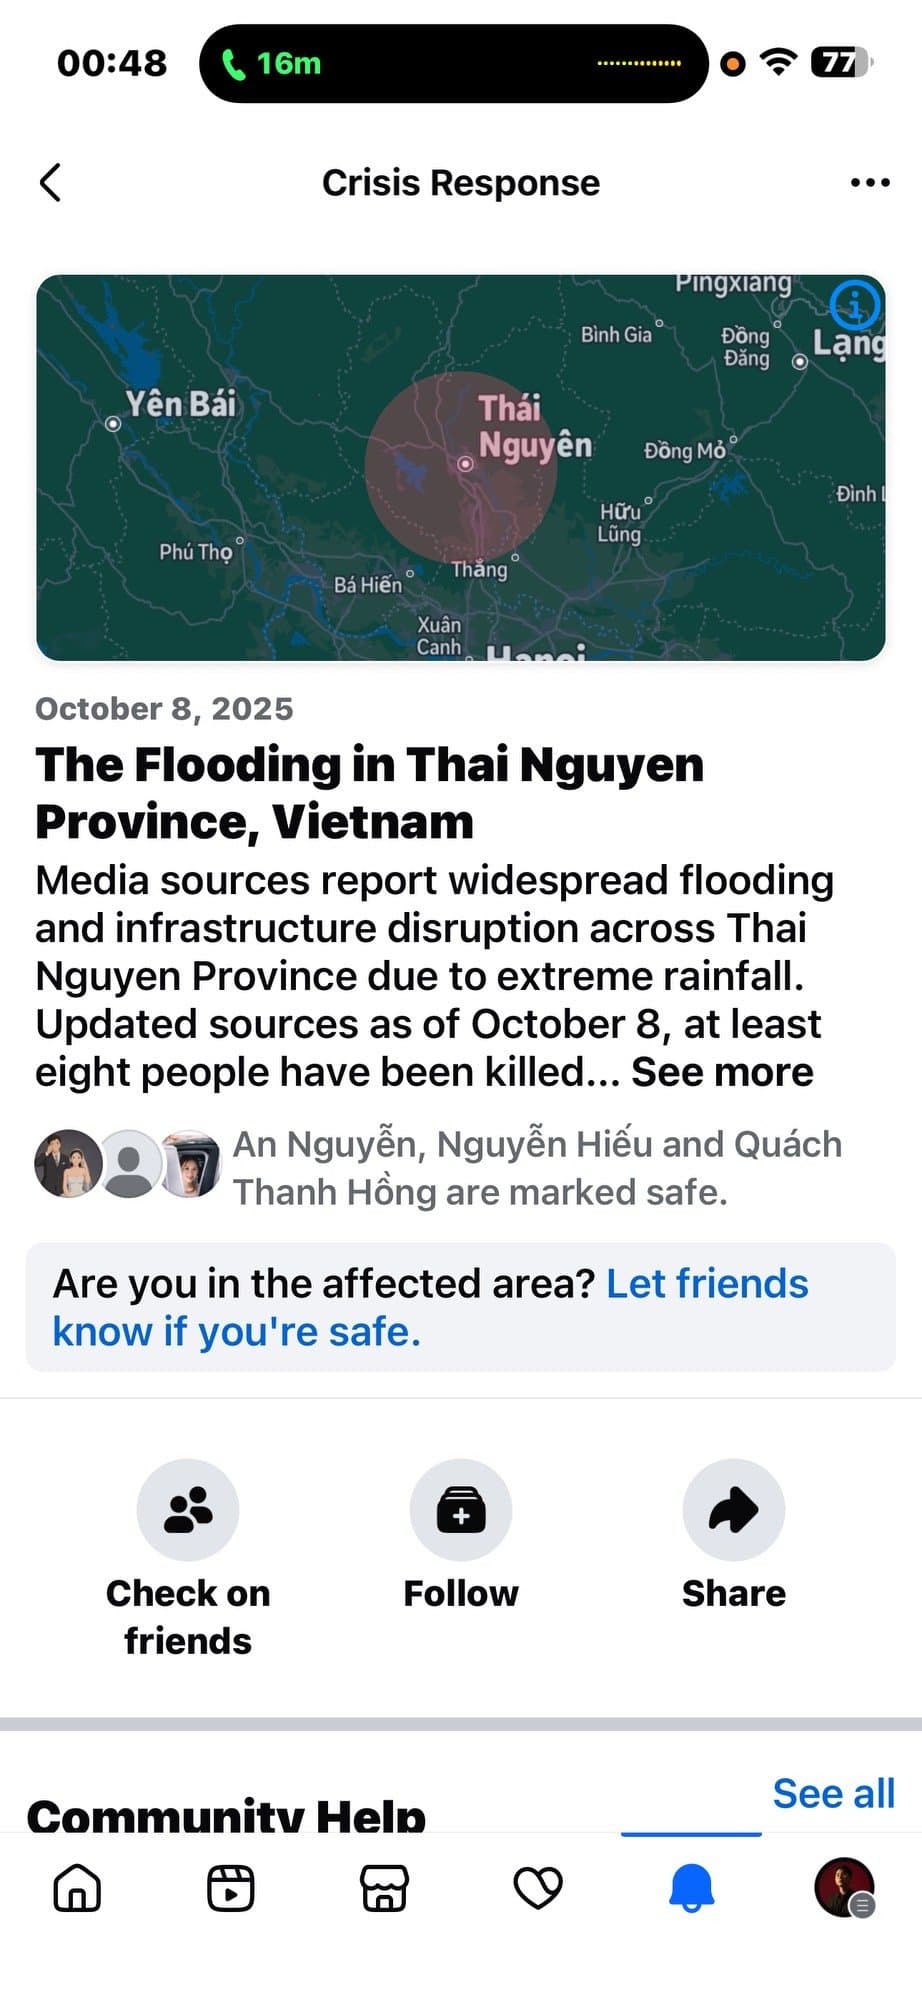Viewport: 922px width, 2000px height.
Task: Tap the map info icon
Action: (x=855, y=305)
